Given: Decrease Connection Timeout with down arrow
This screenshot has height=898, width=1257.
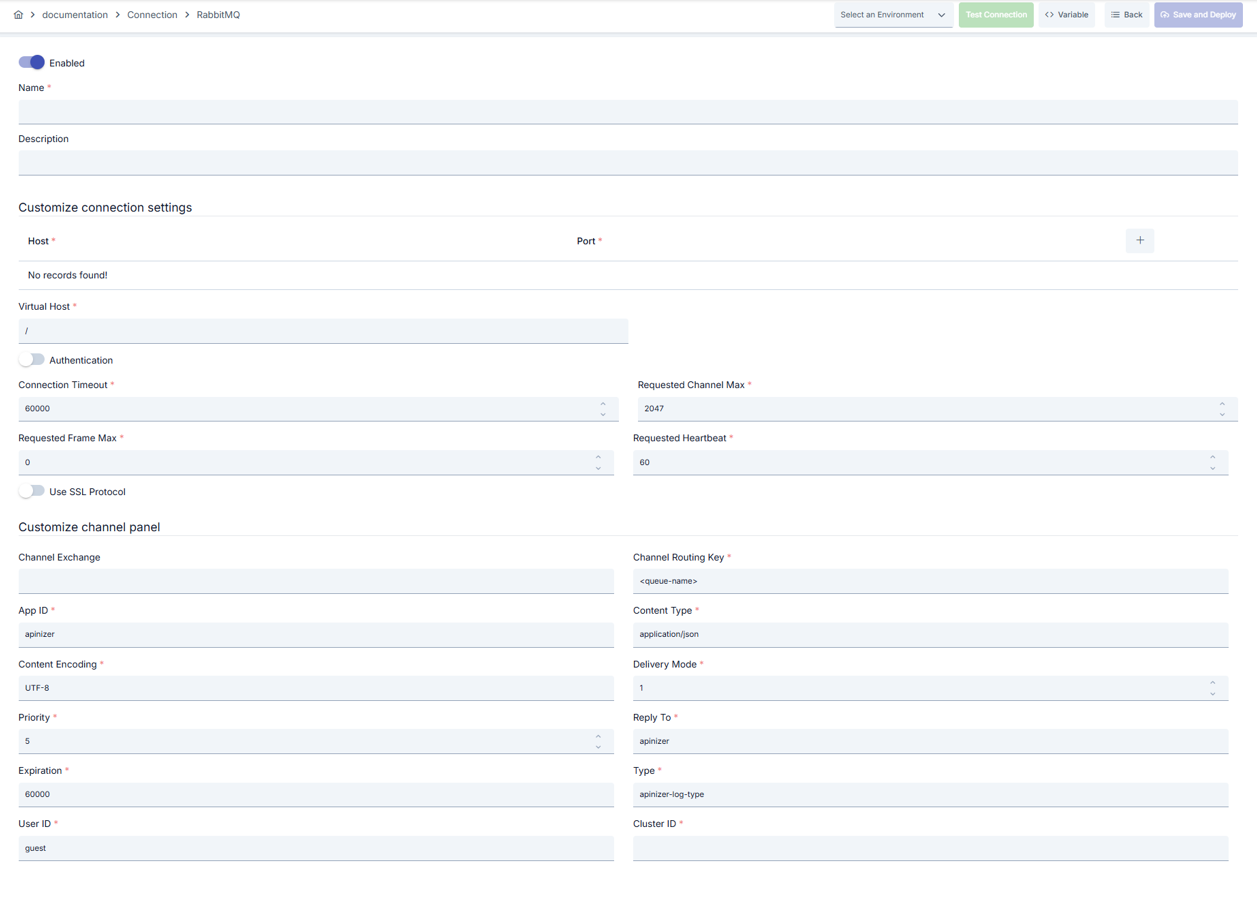Looking at the screenshot, I should point(603,414).
